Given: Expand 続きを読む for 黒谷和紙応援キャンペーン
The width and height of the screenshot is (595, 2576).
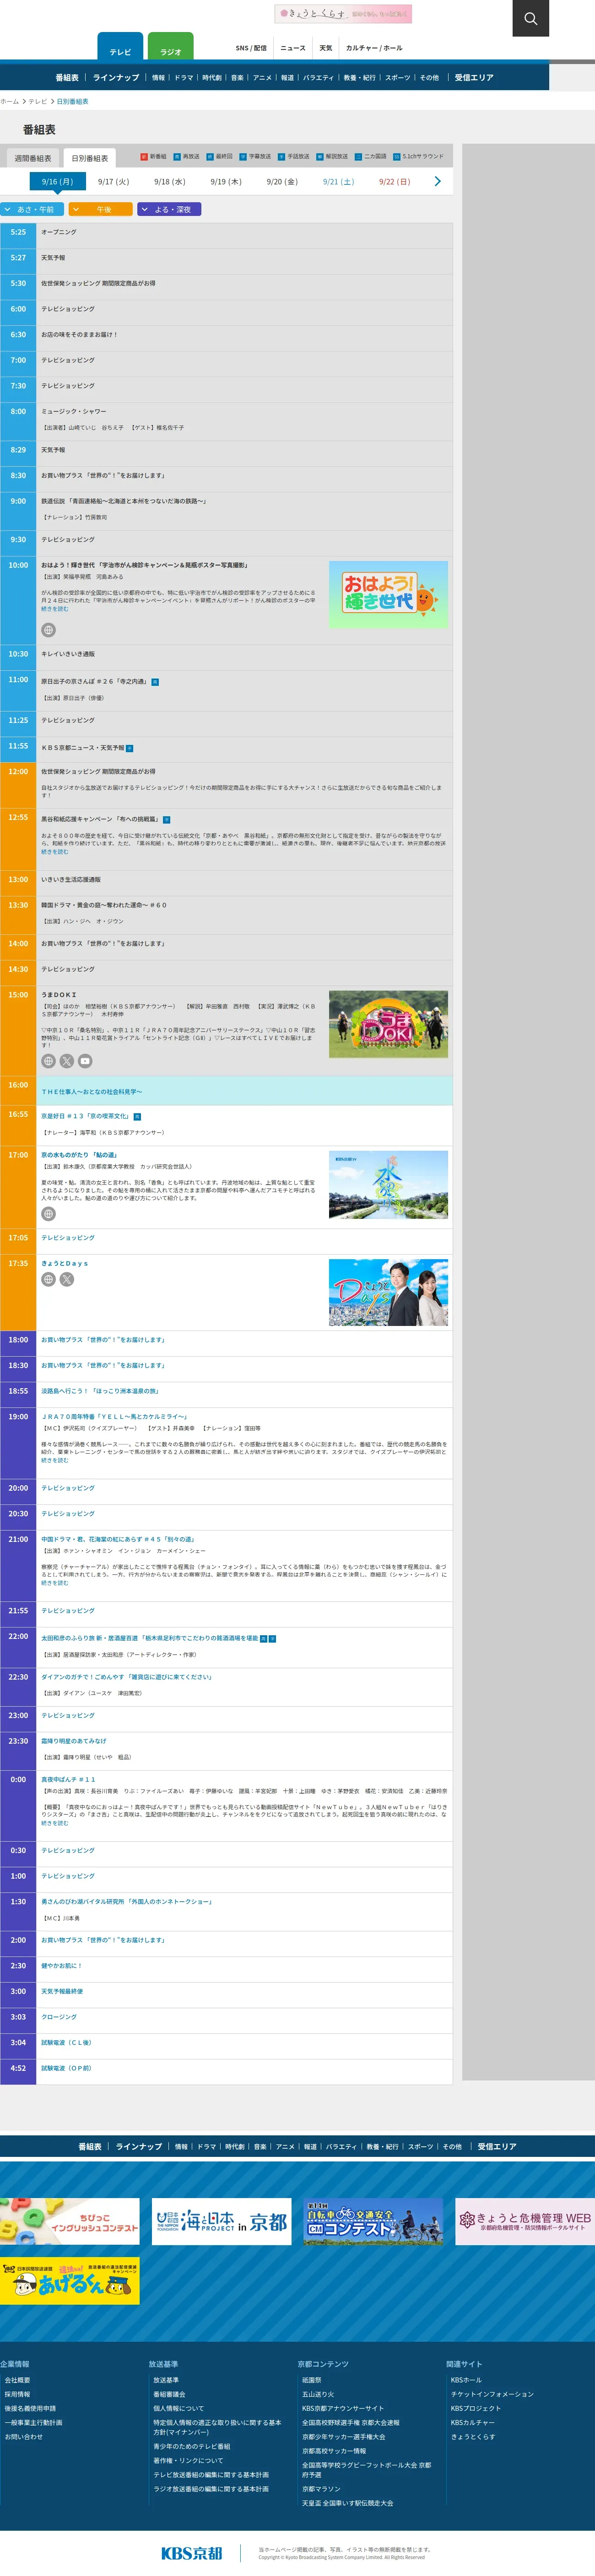Looking at the screenshot, I should pos(55,852).
